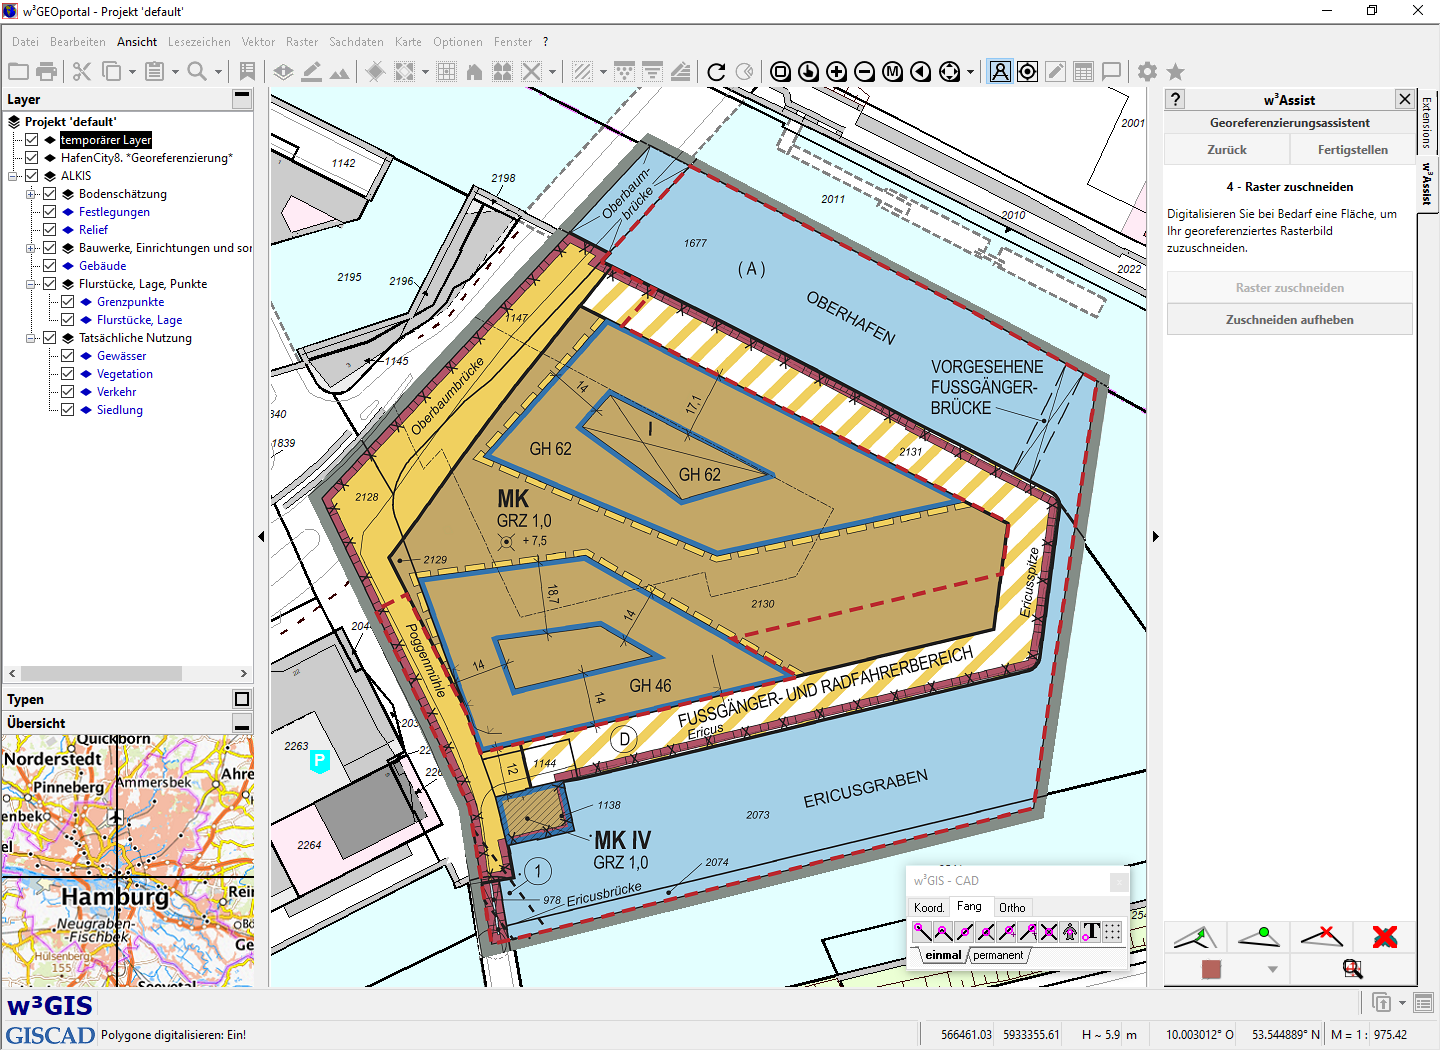This screenshot has height=1050, width=1440.
Task: Click the refresh map icon
Action: pyautogui.click(x=716, y=71)
